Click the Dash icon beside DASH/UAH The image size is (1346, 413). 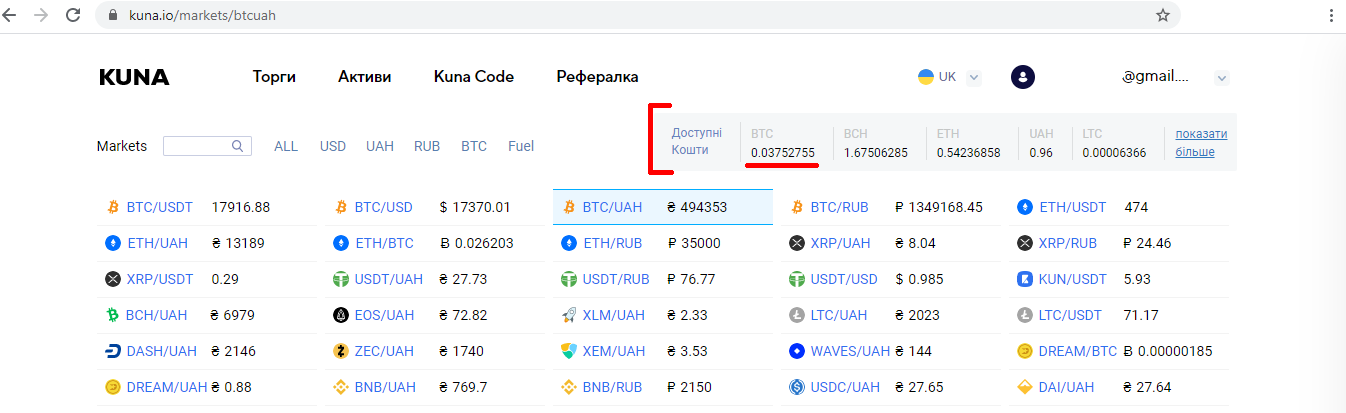click(x=113, y=351)
